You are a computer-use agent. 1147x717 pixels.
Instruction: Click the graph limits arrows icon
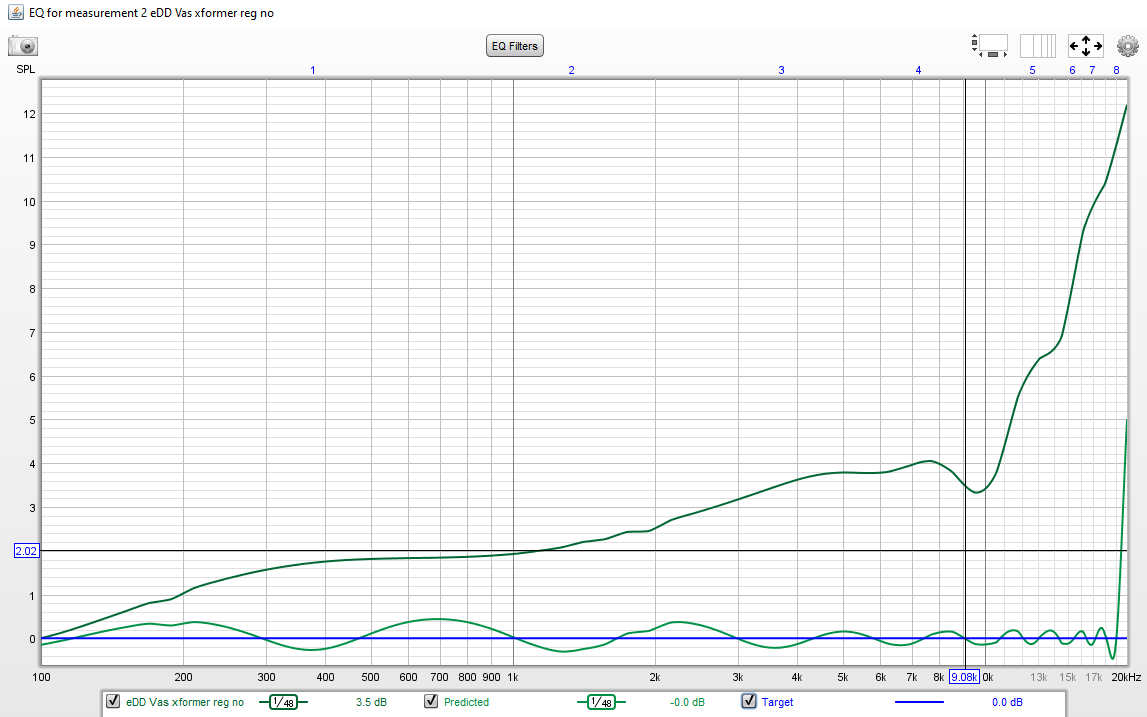(1086, 45)
